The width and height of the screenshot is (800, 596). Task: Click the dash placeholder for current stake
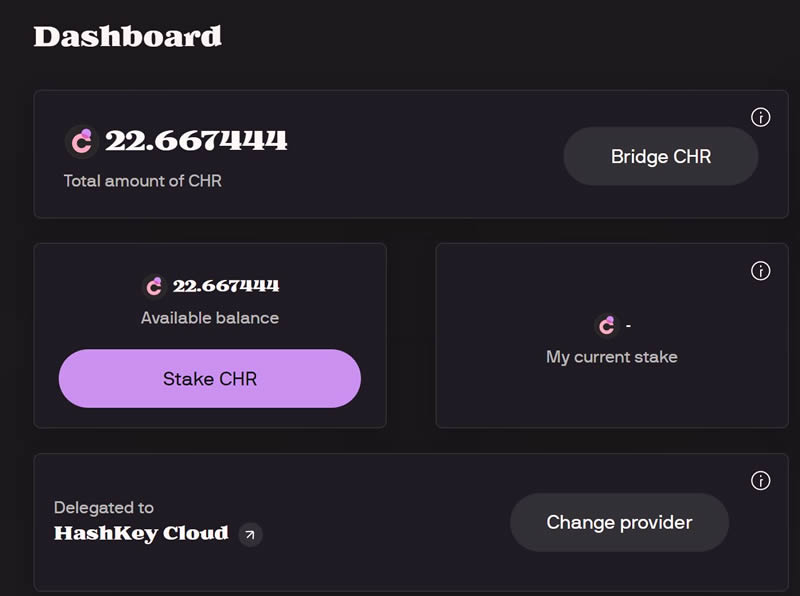tap(628, 326)
